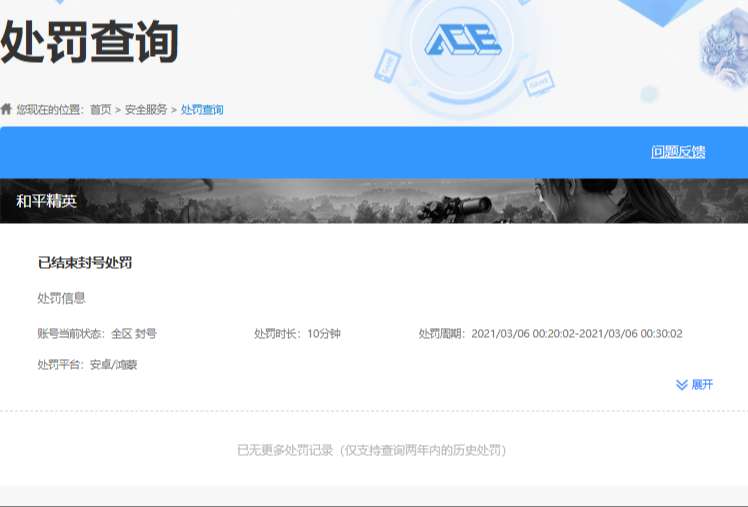Select the 已结束封号处罚 heading
The image size is (748, 507).
pyautogui.click(x=85, y=263)
